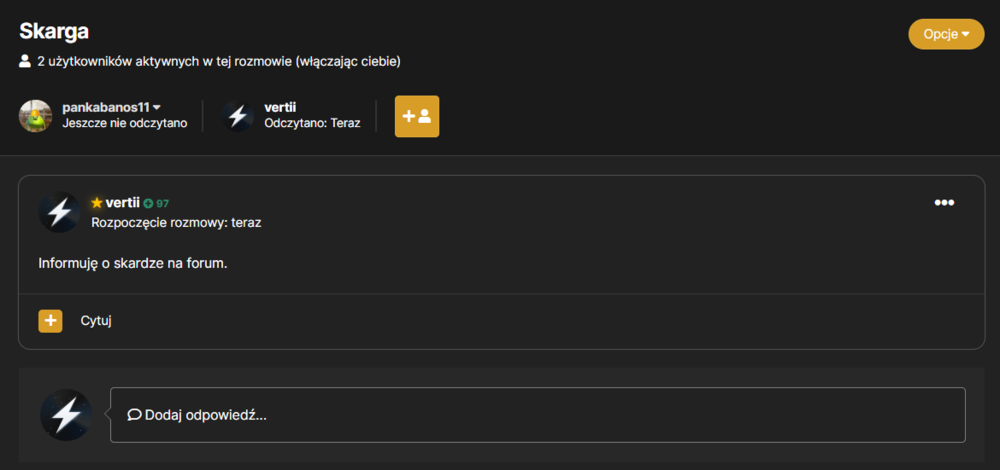Click vertii's lightning avatar in participants list
This screenshot has height=470, width=1000.
pyautogui.click(x=238, y=116)
